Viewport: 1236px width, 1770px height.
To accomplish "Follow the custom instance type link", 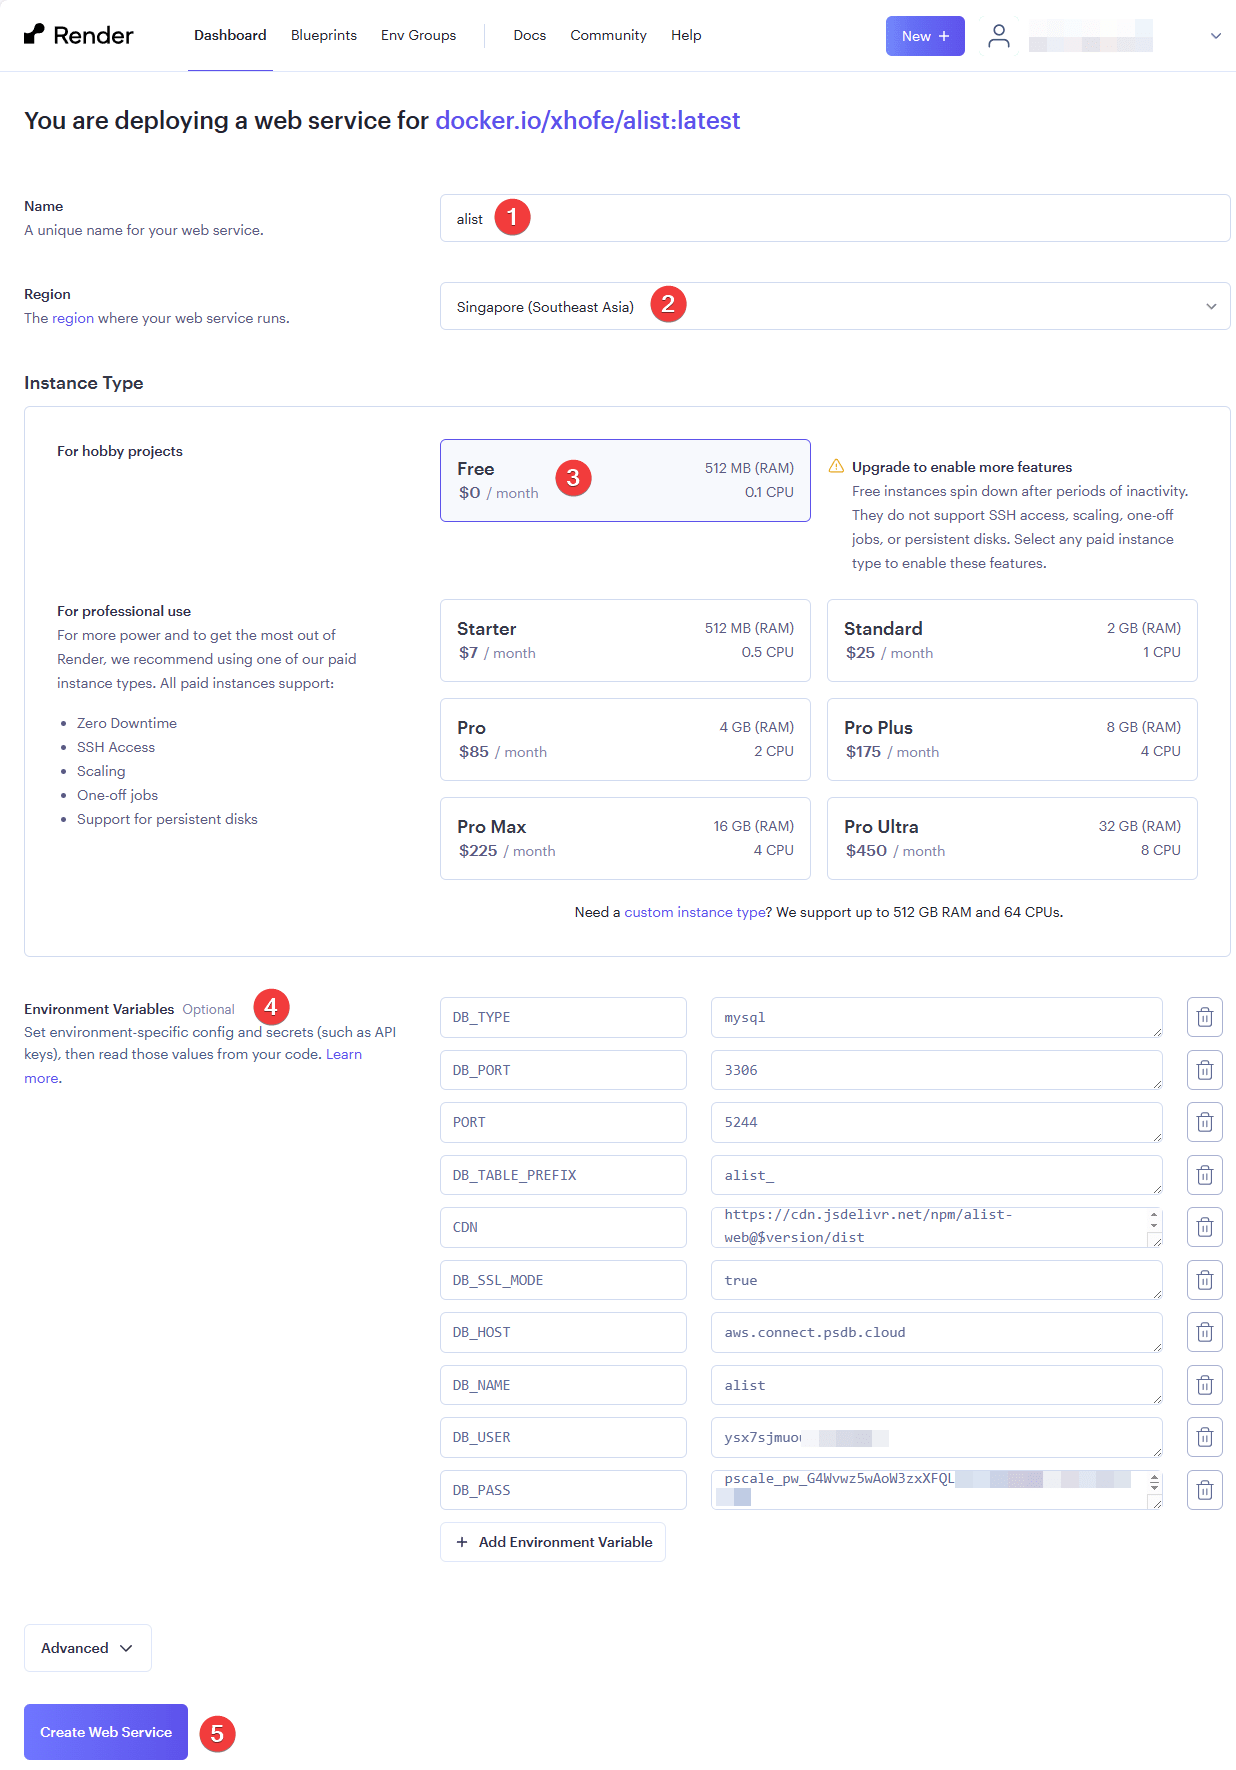I will [x=694, y=912].
